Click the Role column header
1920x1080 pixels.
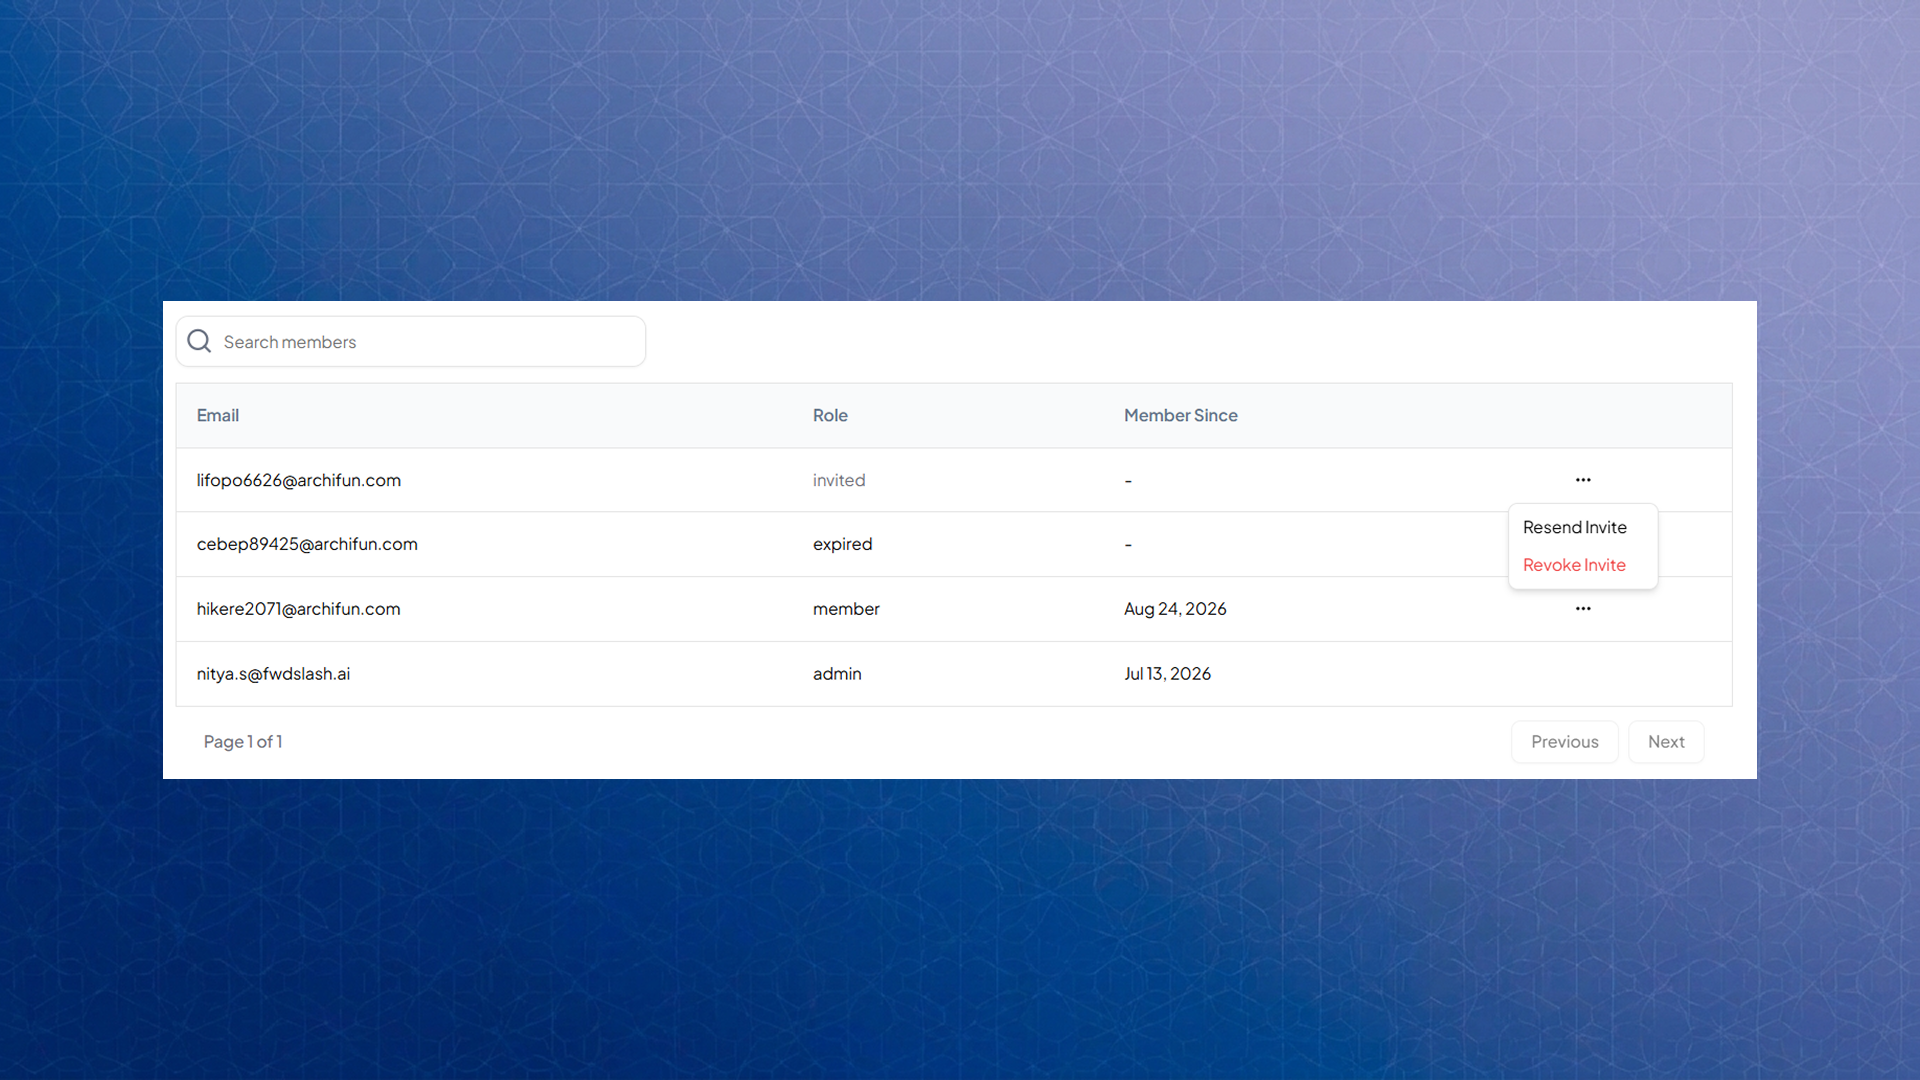coord(830,415)
